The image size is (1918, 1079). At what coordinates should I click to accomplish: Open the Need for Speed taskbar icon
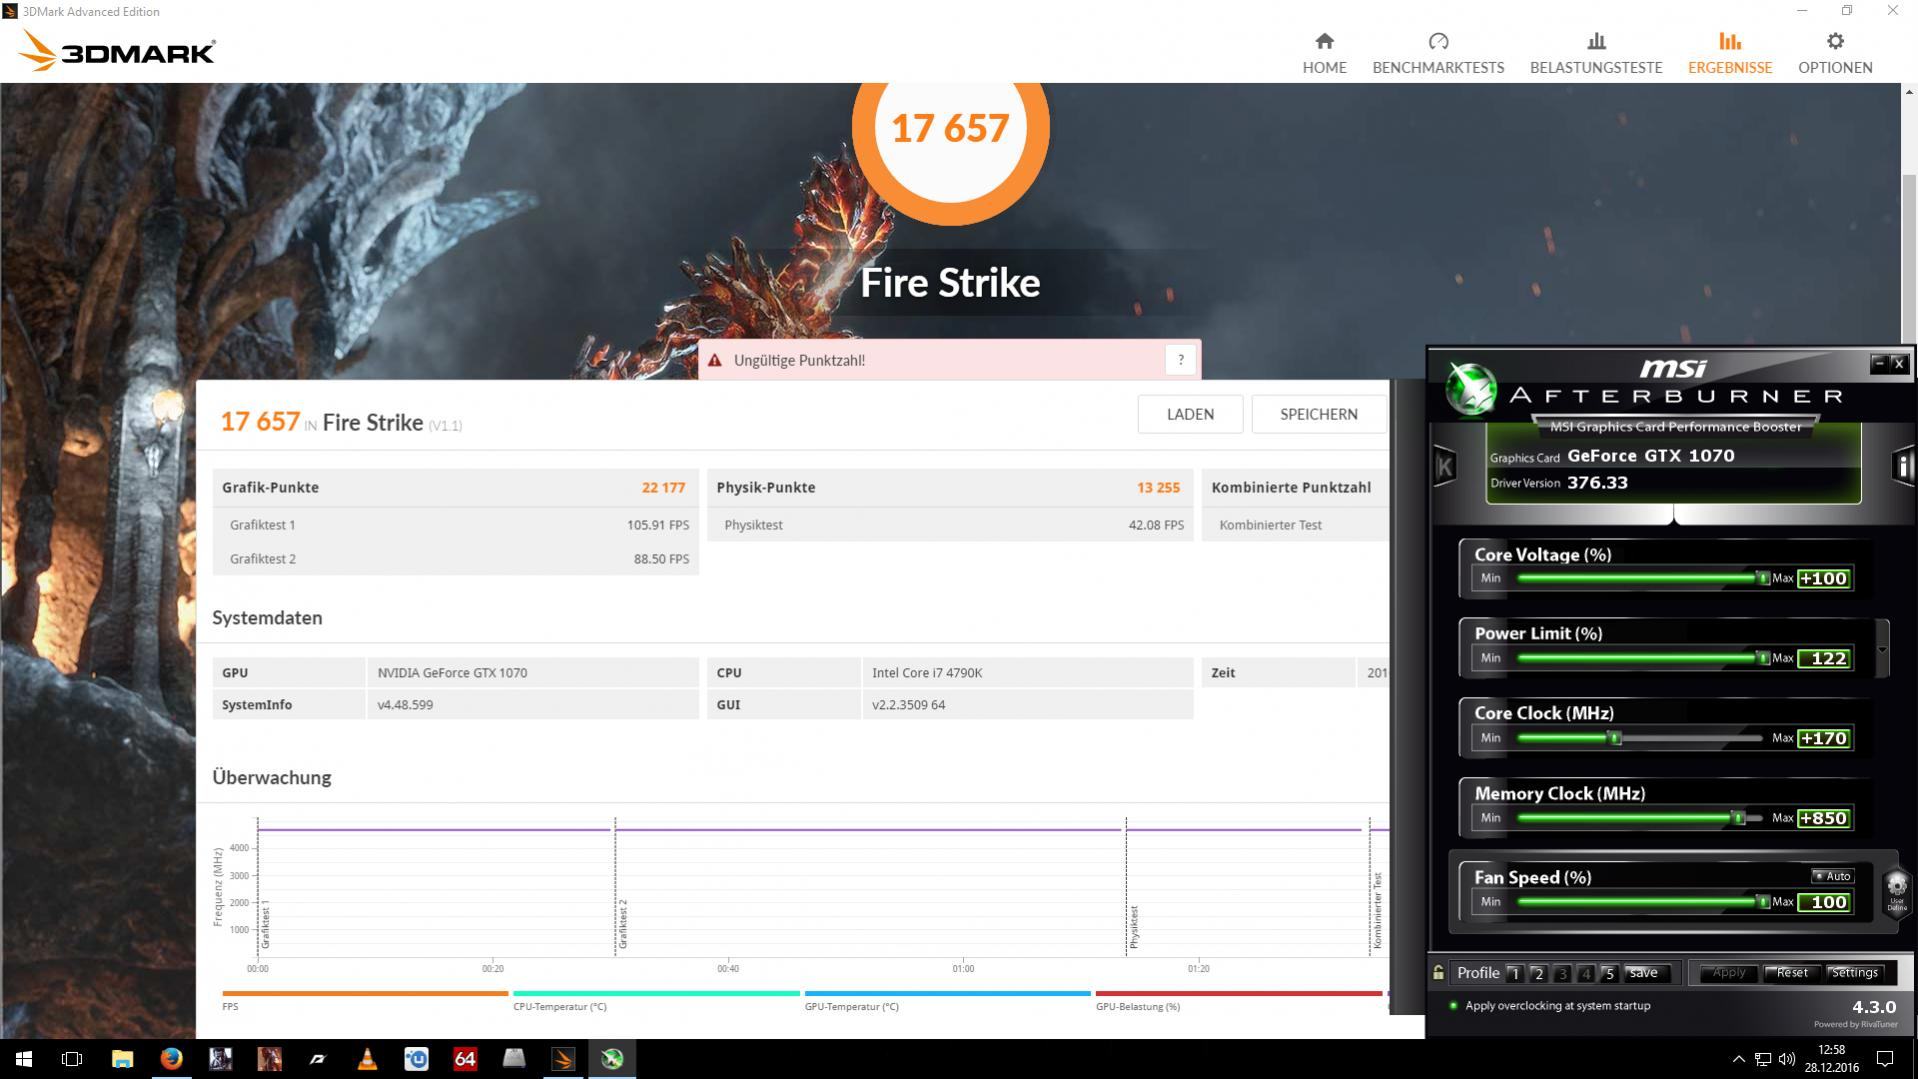pyautogui.click(x=318, y=1059)
